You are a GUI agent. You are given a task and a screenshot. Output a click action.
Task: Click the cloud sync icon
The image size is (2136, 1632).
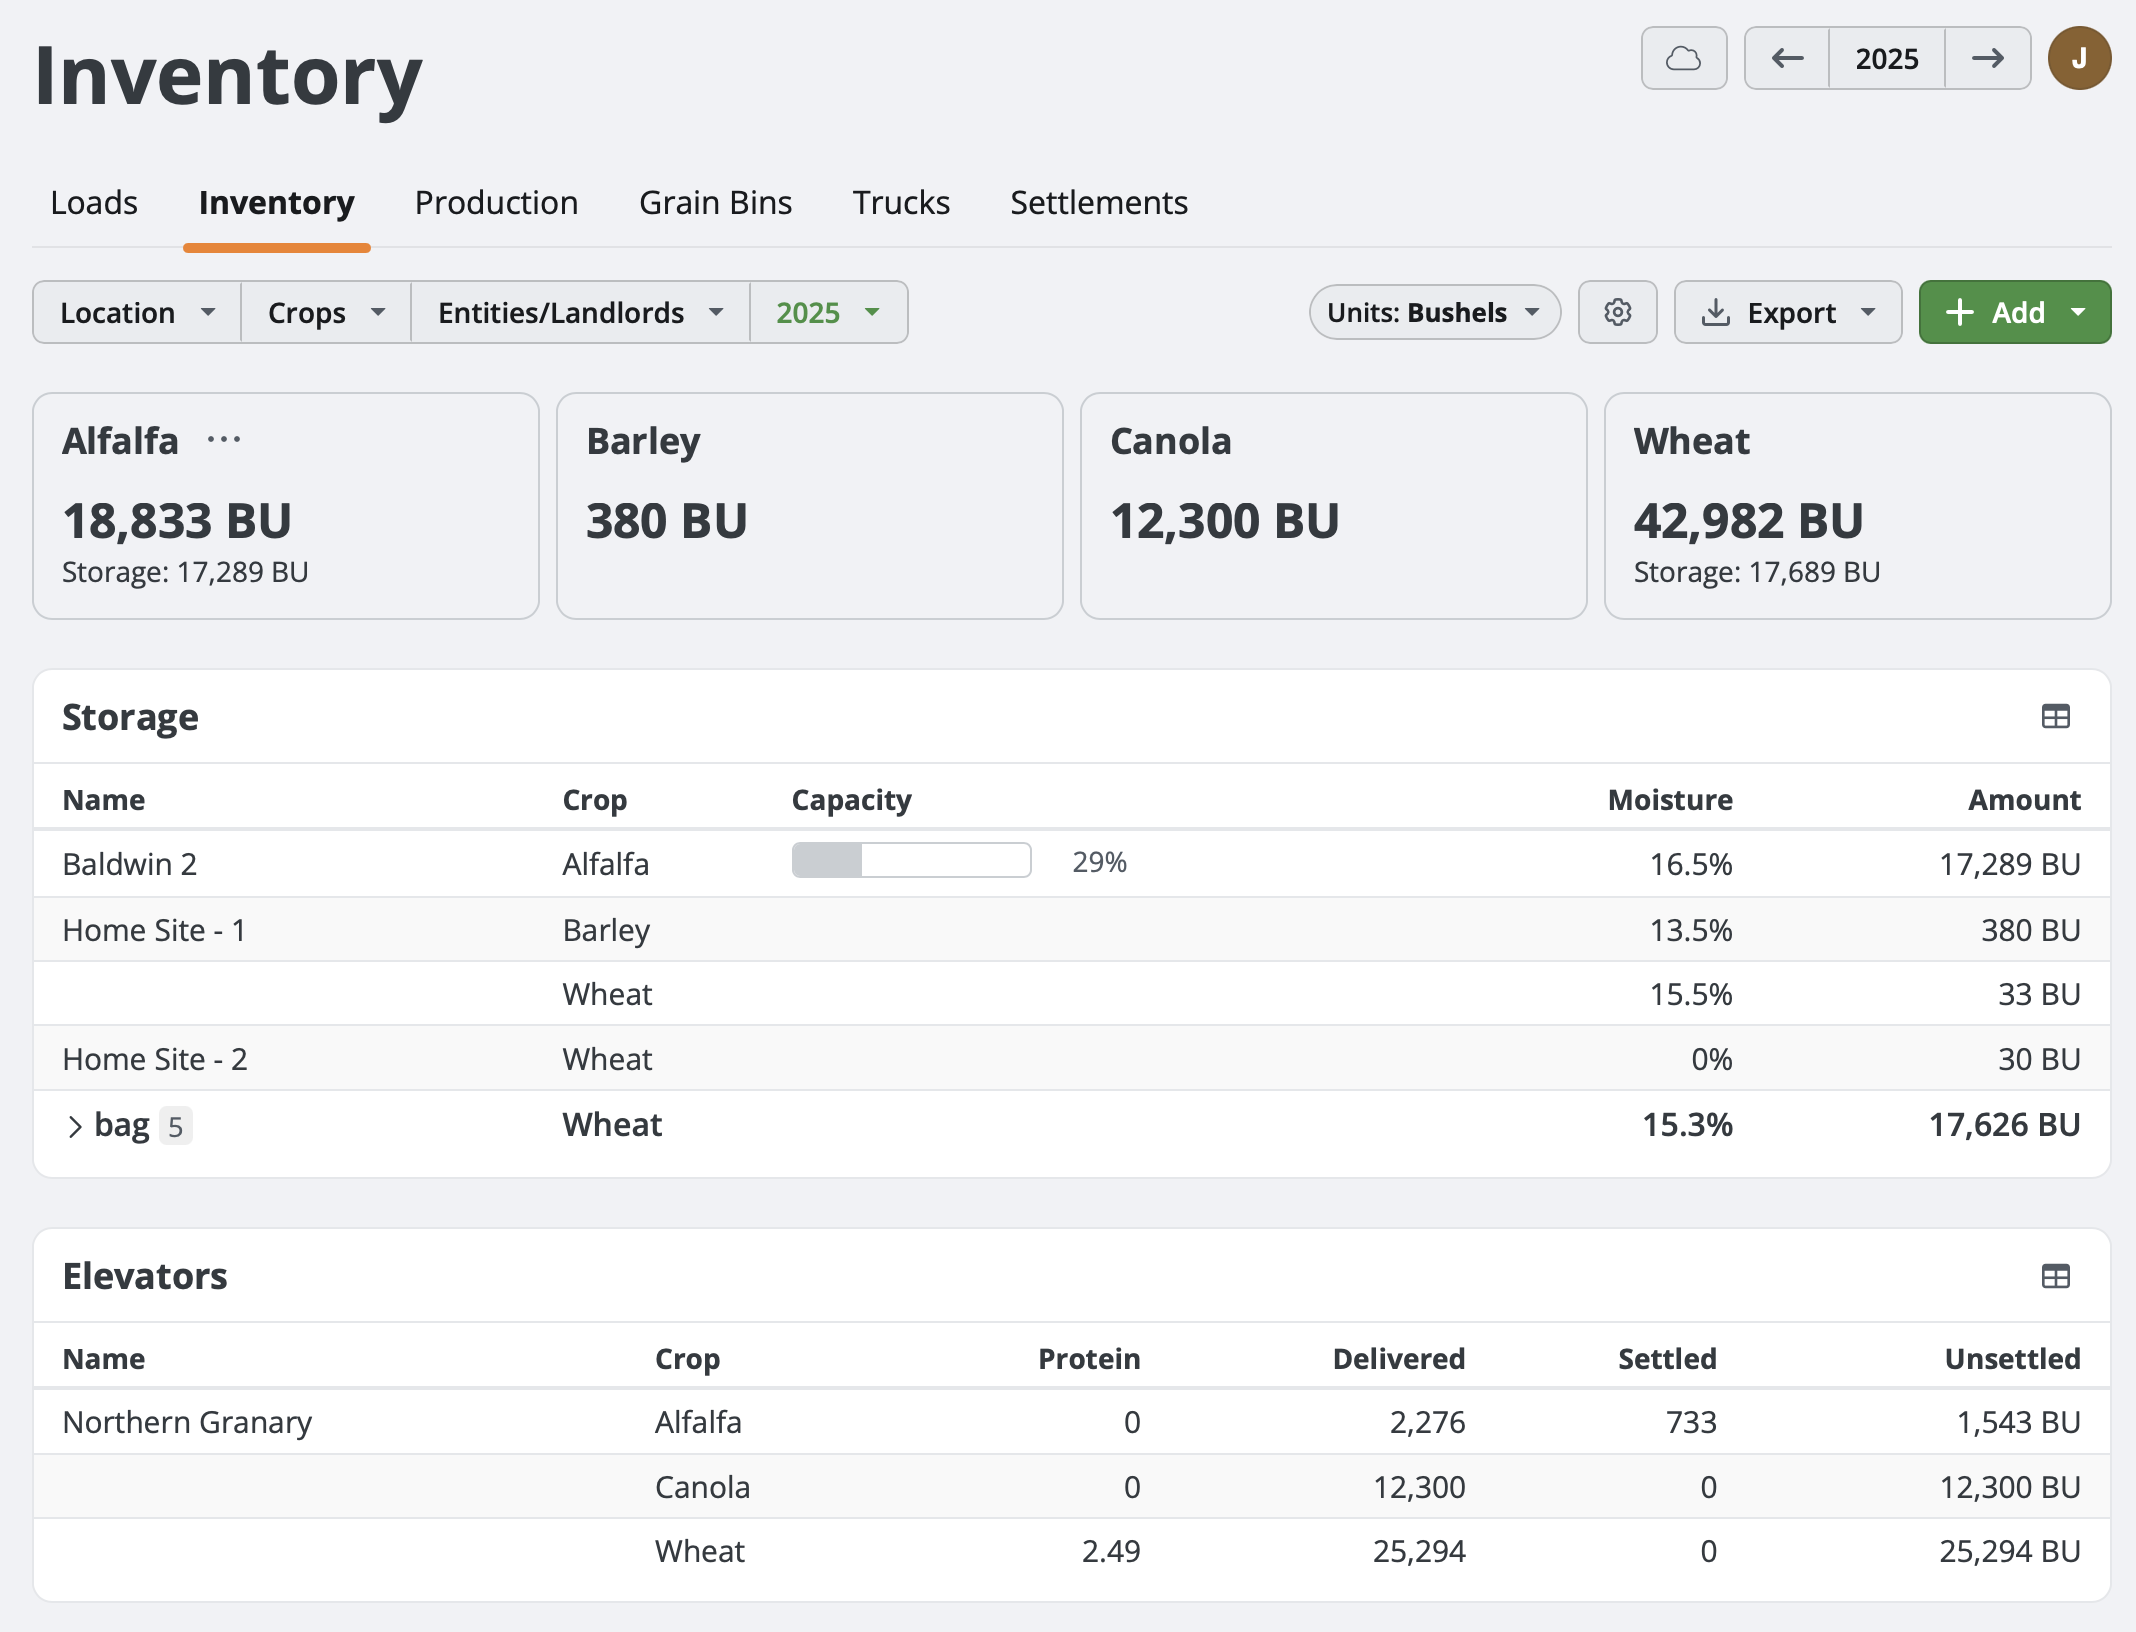[x=1684, y=58]
